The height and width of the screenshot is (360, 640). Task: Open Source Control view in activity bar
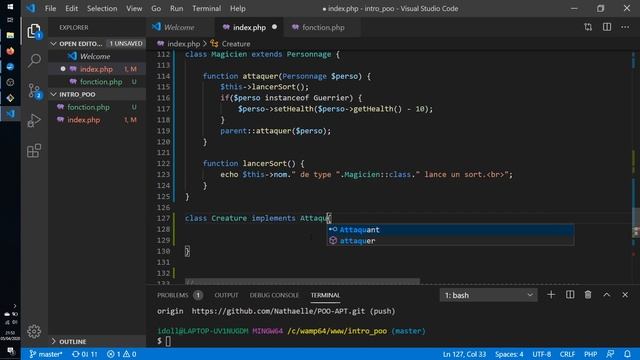[34, 91]
